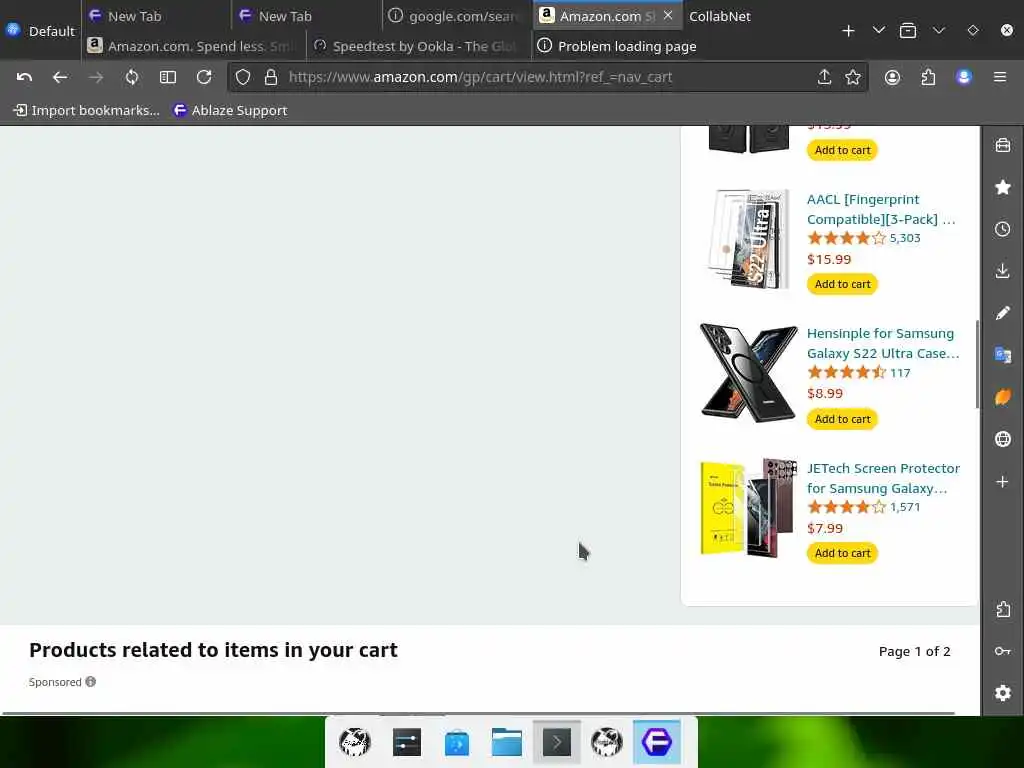
Task: Open bookmarks star in sidebar
Action: pyautogui.click(x=1003, y=187)
